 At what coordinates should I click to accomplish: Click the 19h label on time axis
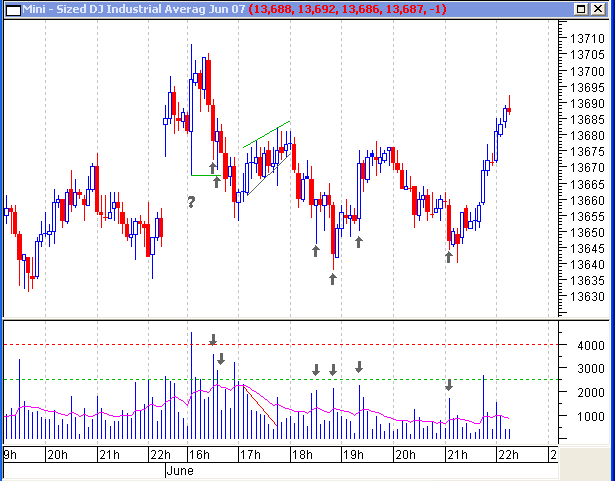[353, 455]
